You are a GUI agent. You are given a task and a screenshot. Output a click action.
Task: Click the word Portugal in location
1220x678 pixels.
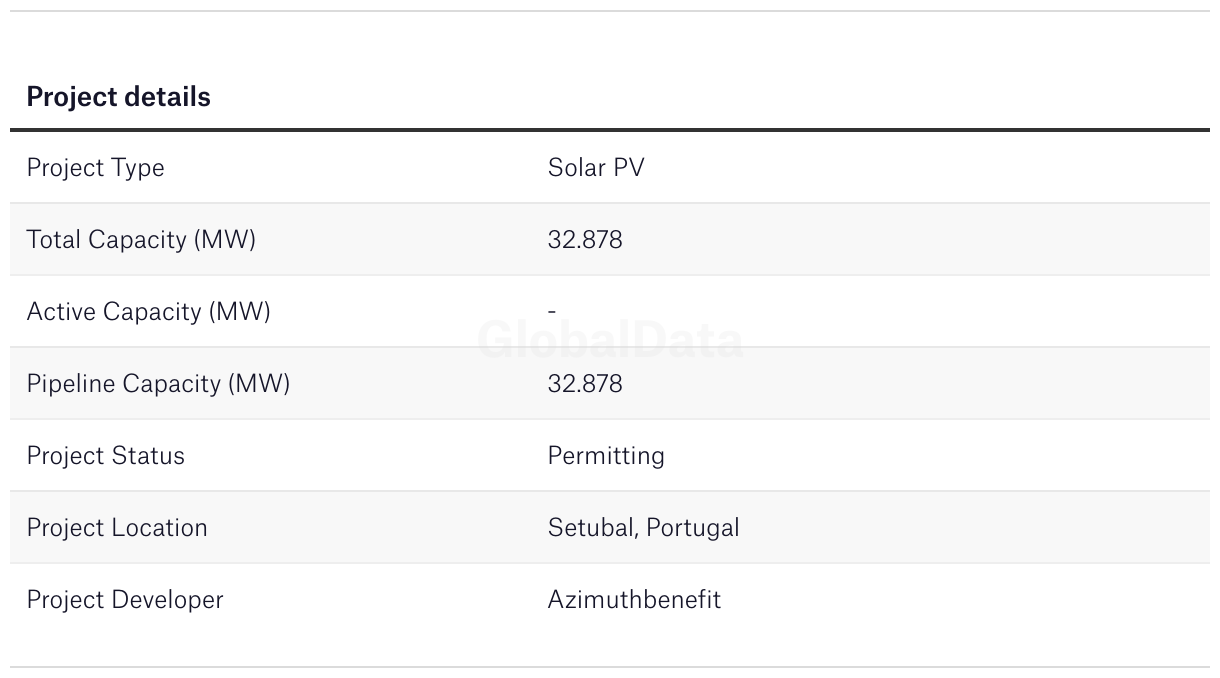point(693,528)
